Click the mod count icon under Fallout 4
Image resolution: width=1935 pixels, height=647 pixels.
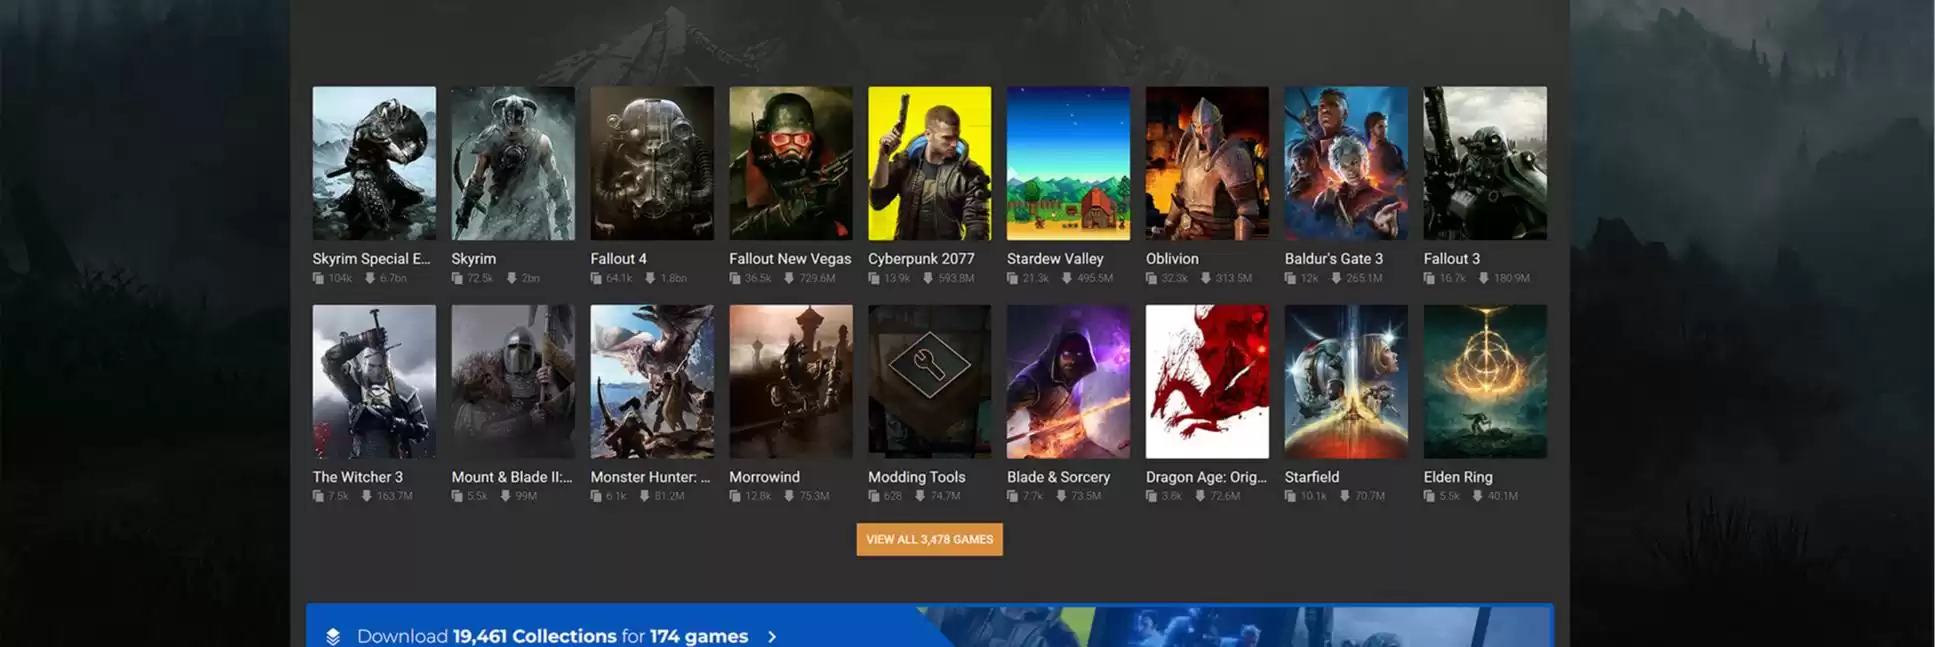click(596, 278)
